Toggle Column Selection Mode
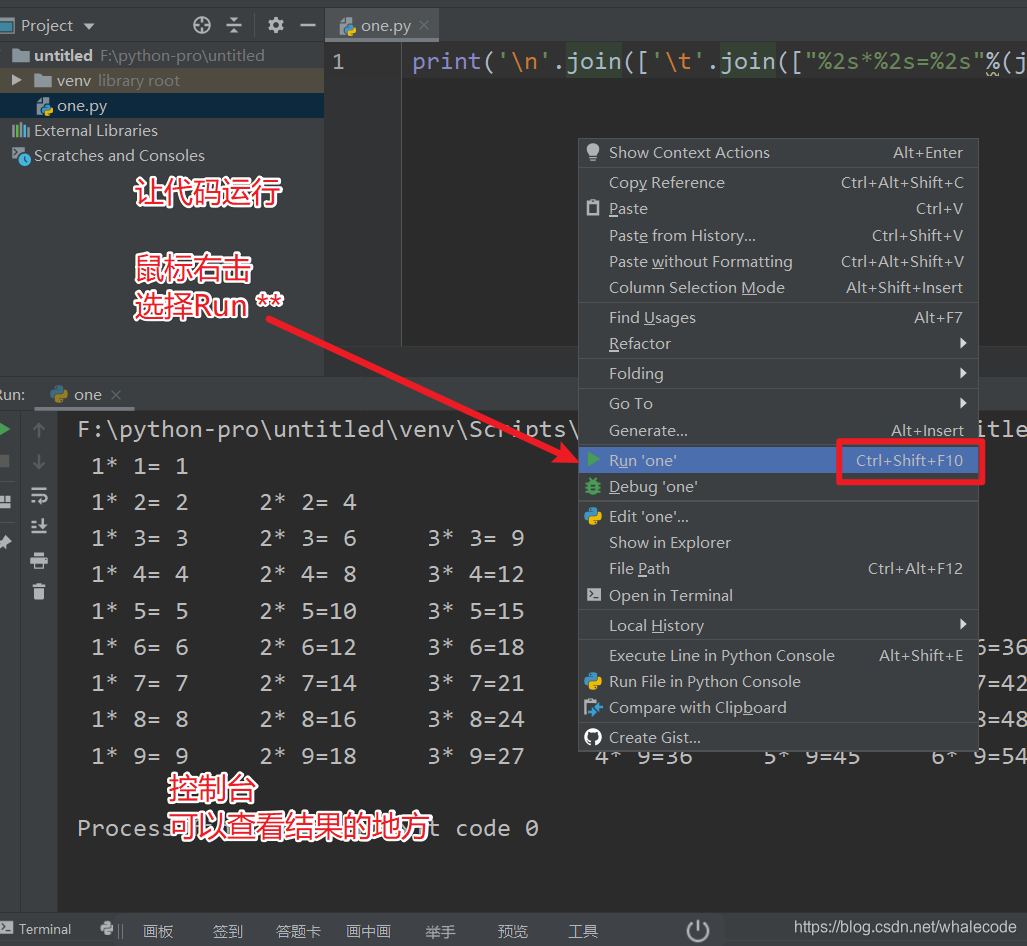 [x=778, y=288]
